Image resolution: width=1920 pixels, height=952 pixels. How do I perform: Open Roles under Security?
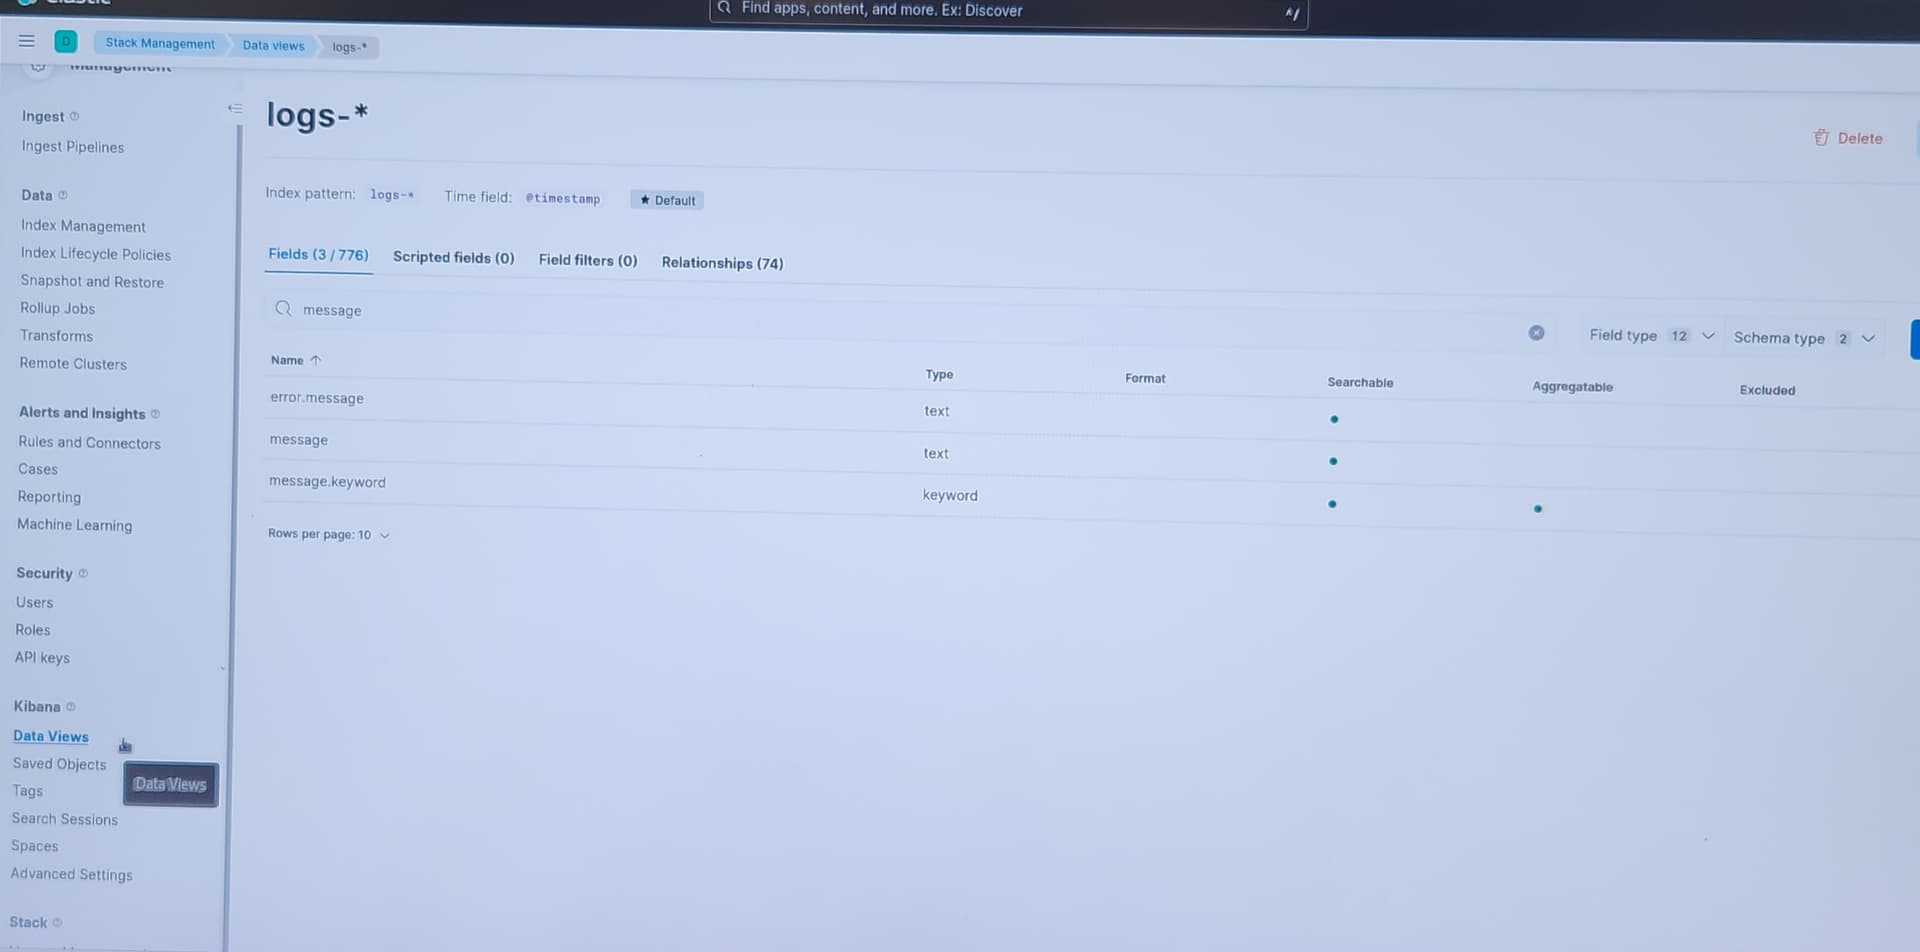(x=33, y=630)
